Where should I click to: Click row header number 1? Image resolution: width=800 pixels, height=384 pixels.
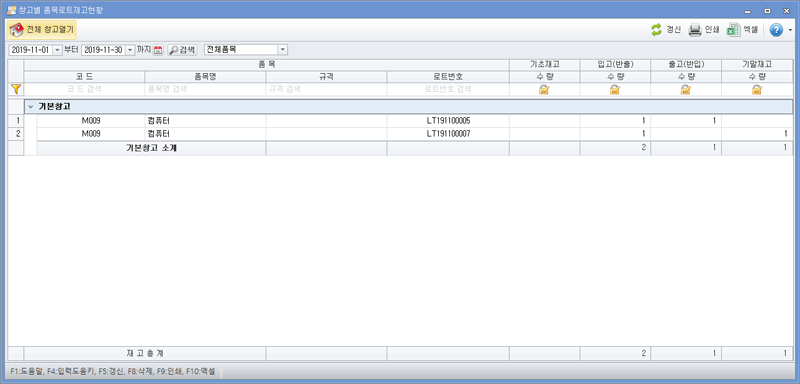[x=16, y=121]
